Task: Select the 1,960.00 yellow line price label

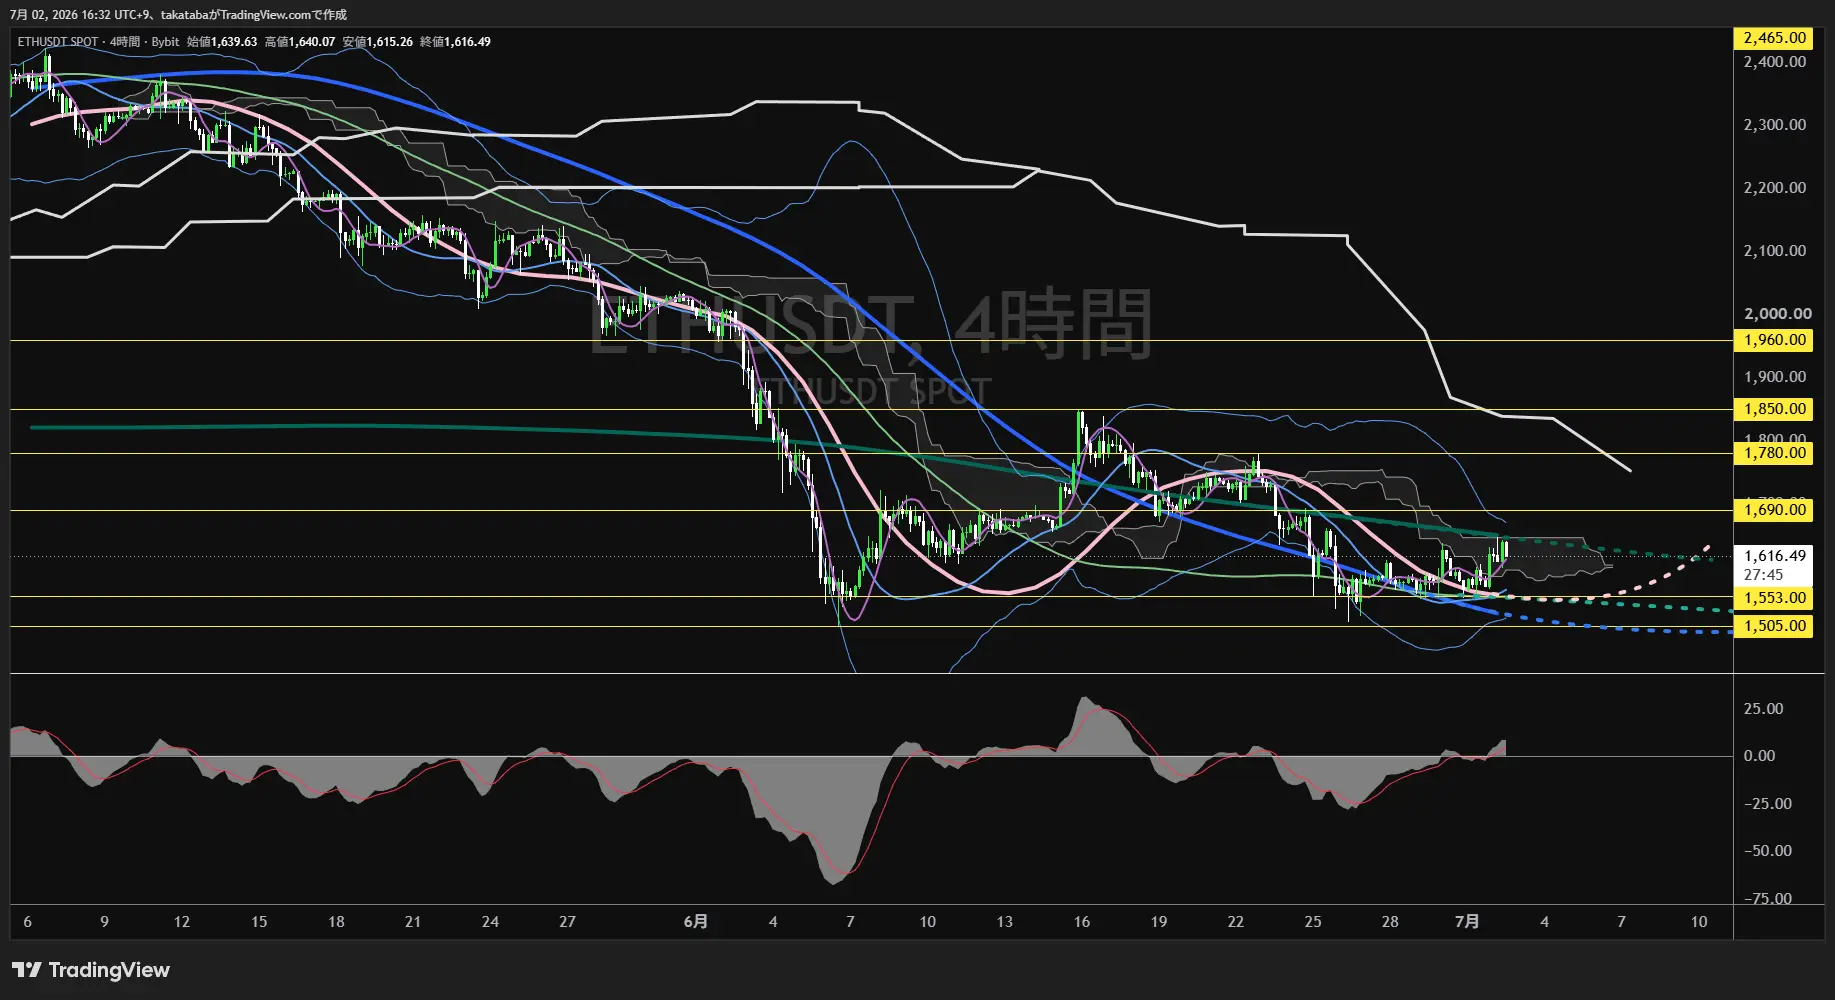Action: pyautogui.click(x=1774, y=340)
